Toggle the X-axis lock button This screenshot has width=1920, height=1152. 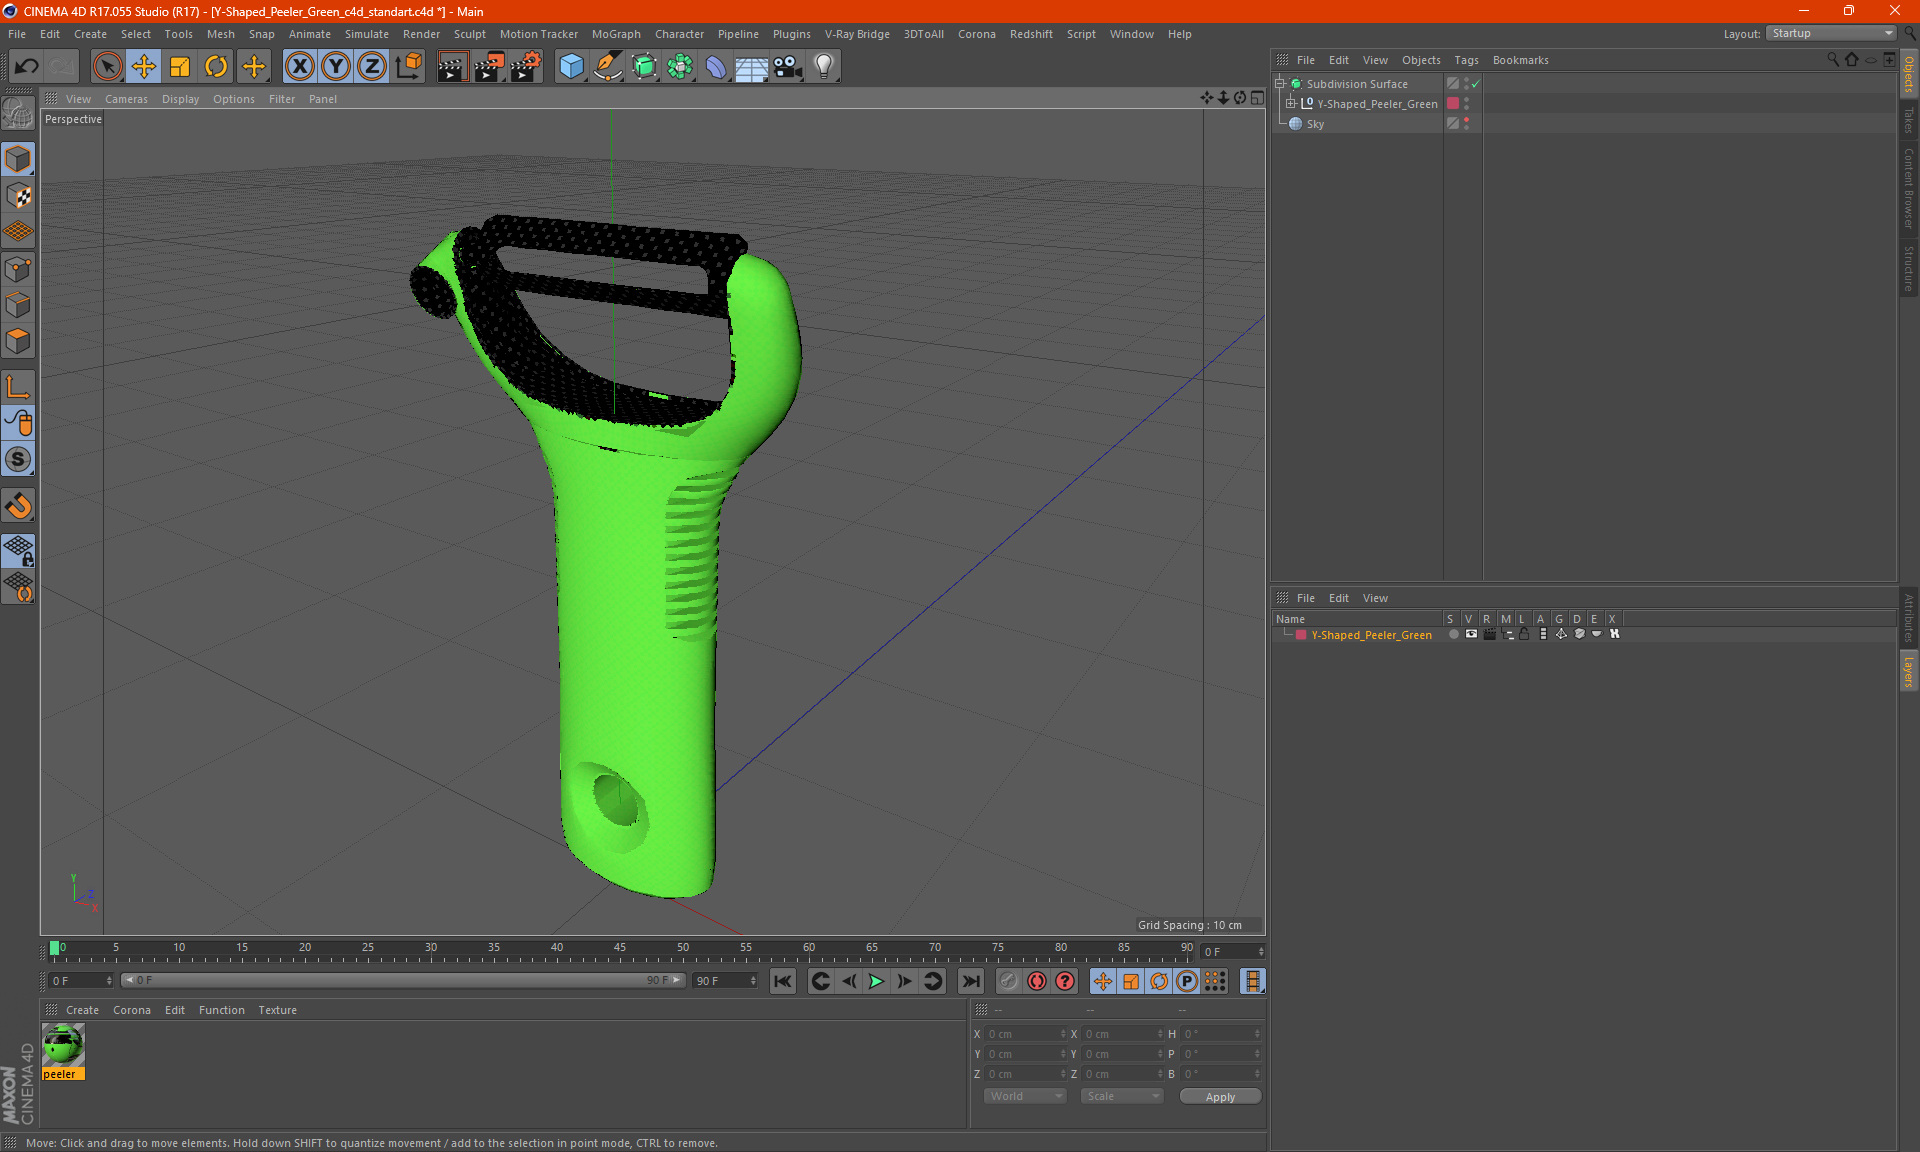[299, 67]
